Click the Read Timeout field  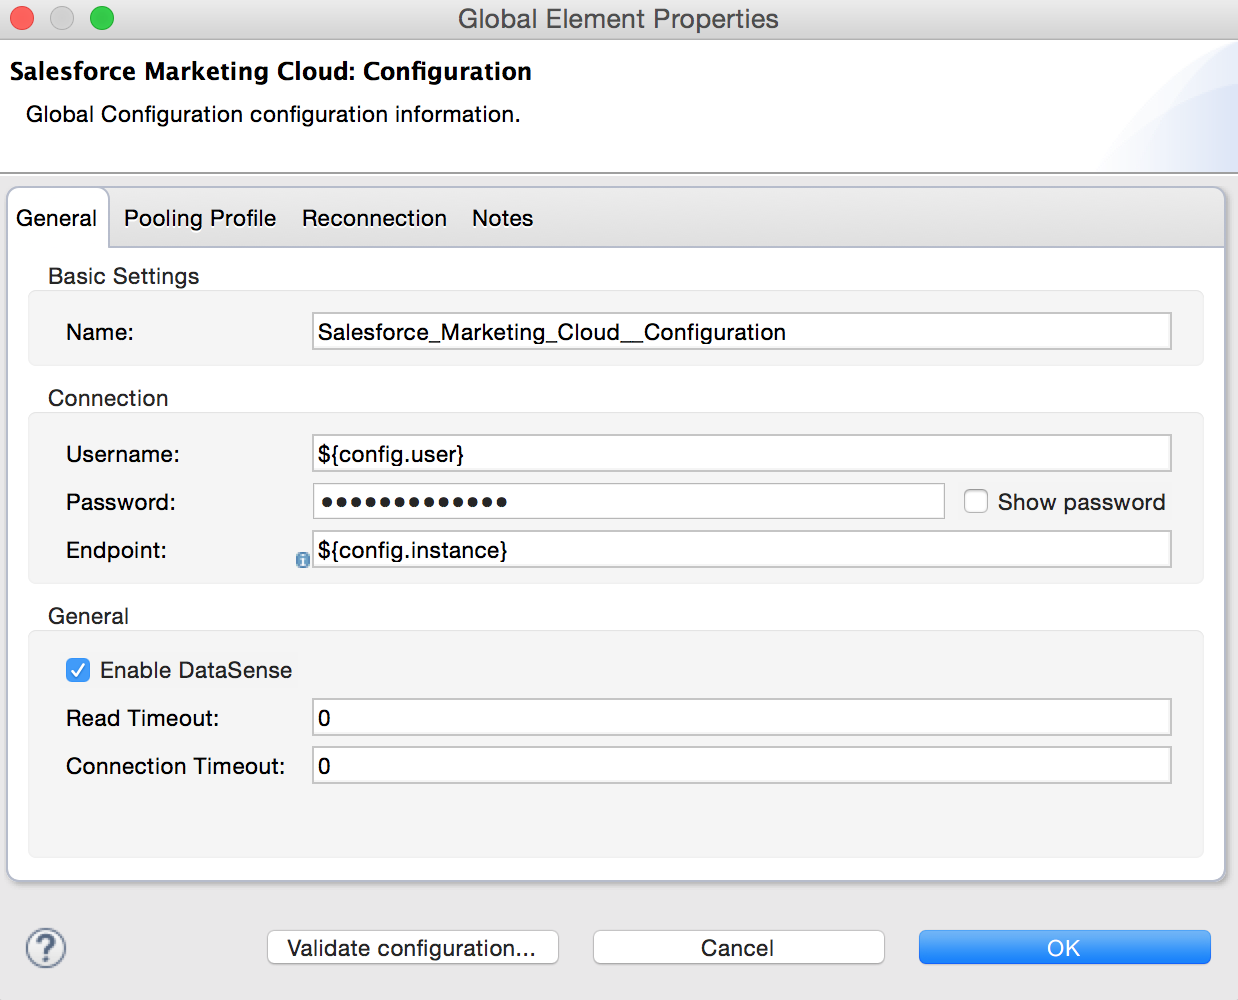[x=741, y=718]
